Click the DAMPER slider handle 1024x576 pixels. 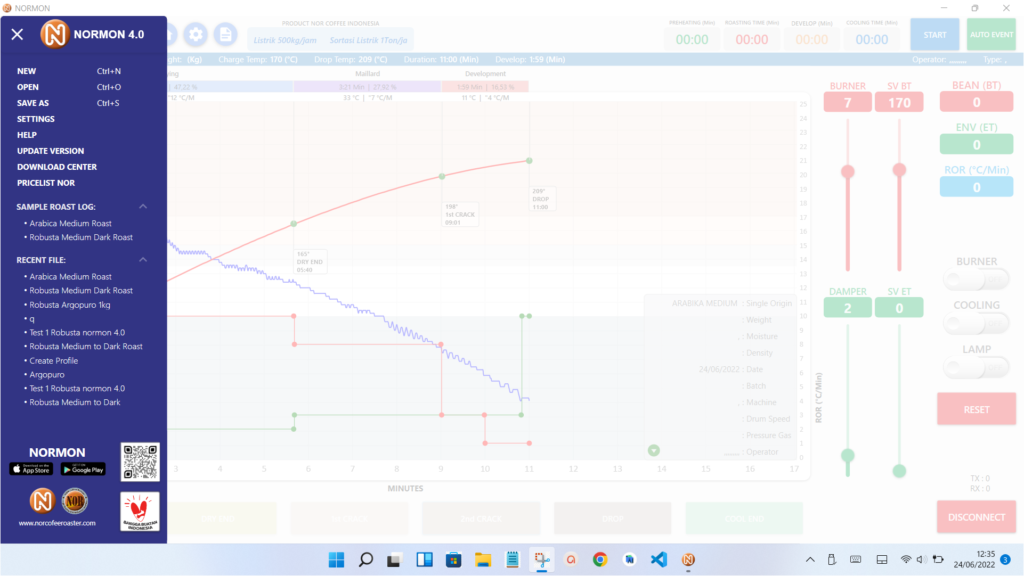(848, 455)
